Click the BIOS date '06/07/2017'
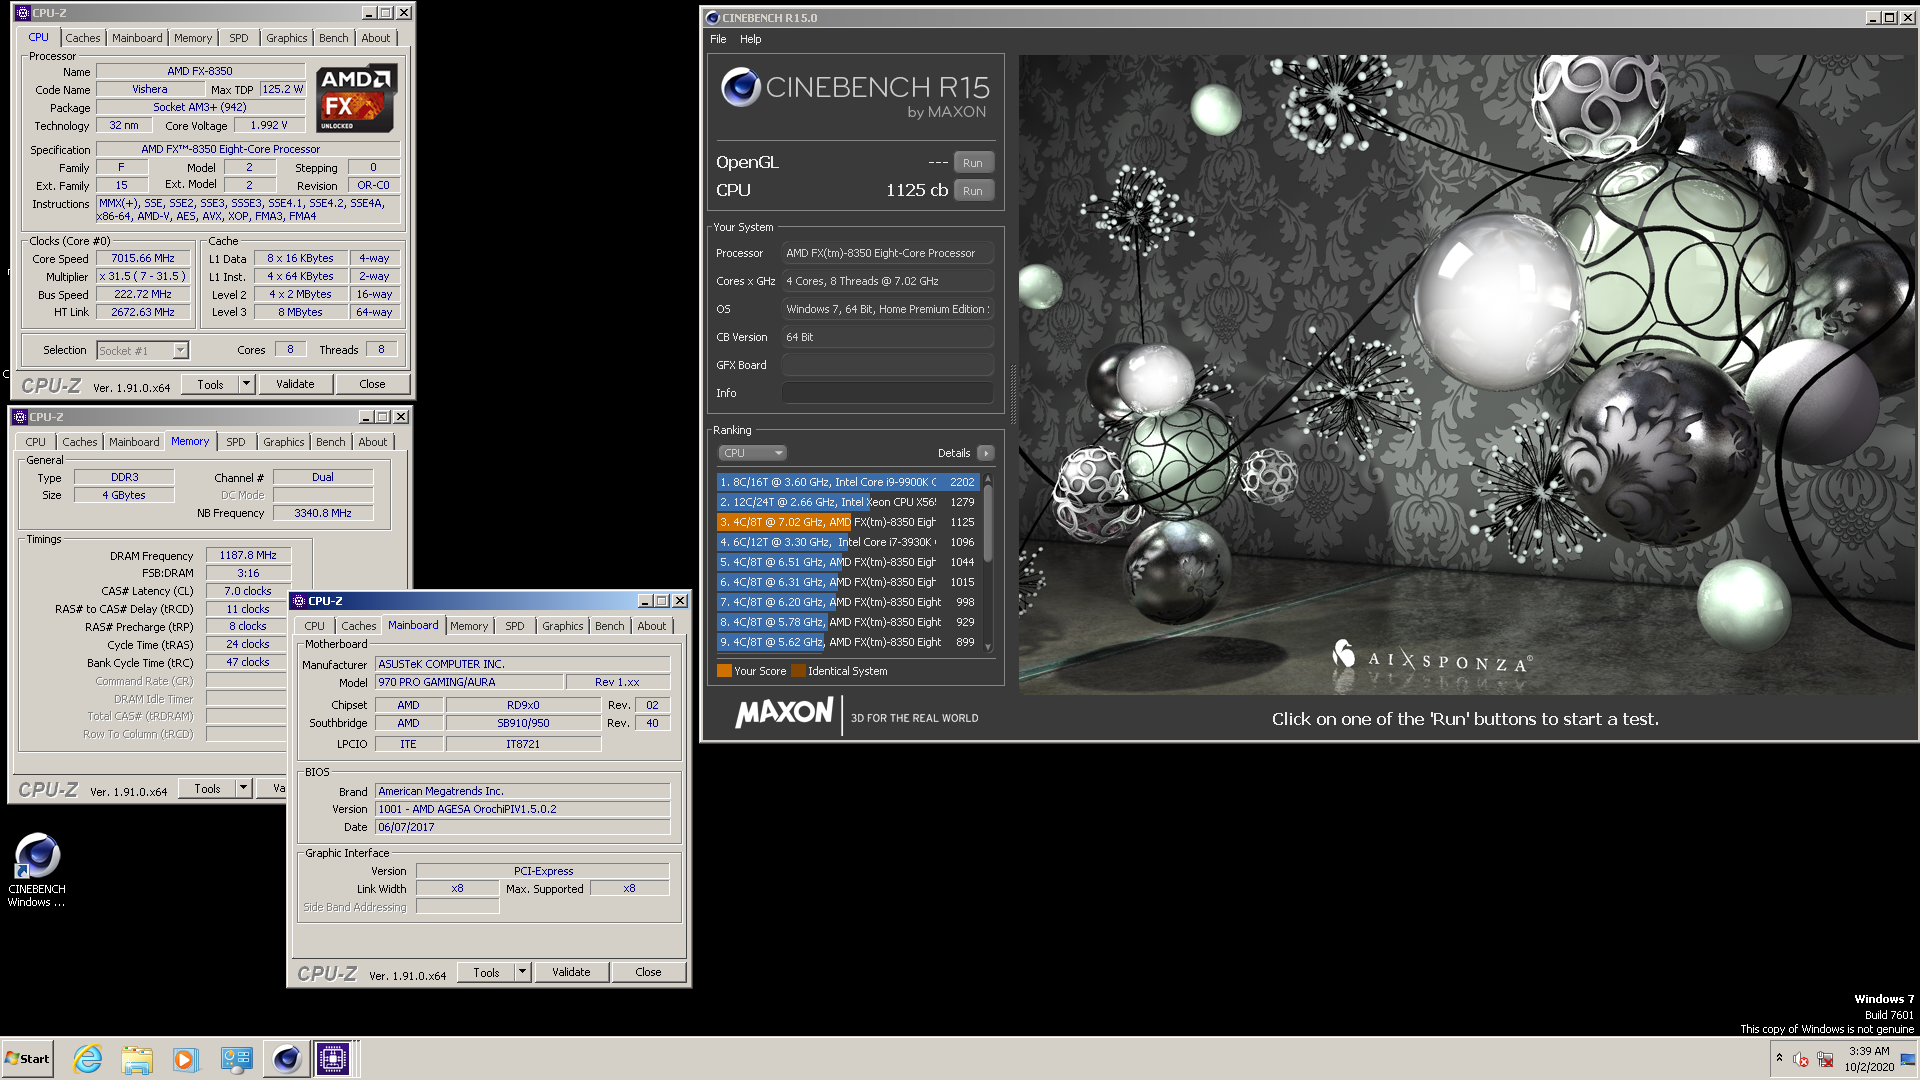This screenshot has height=1080, width=1920. point(522,827)
